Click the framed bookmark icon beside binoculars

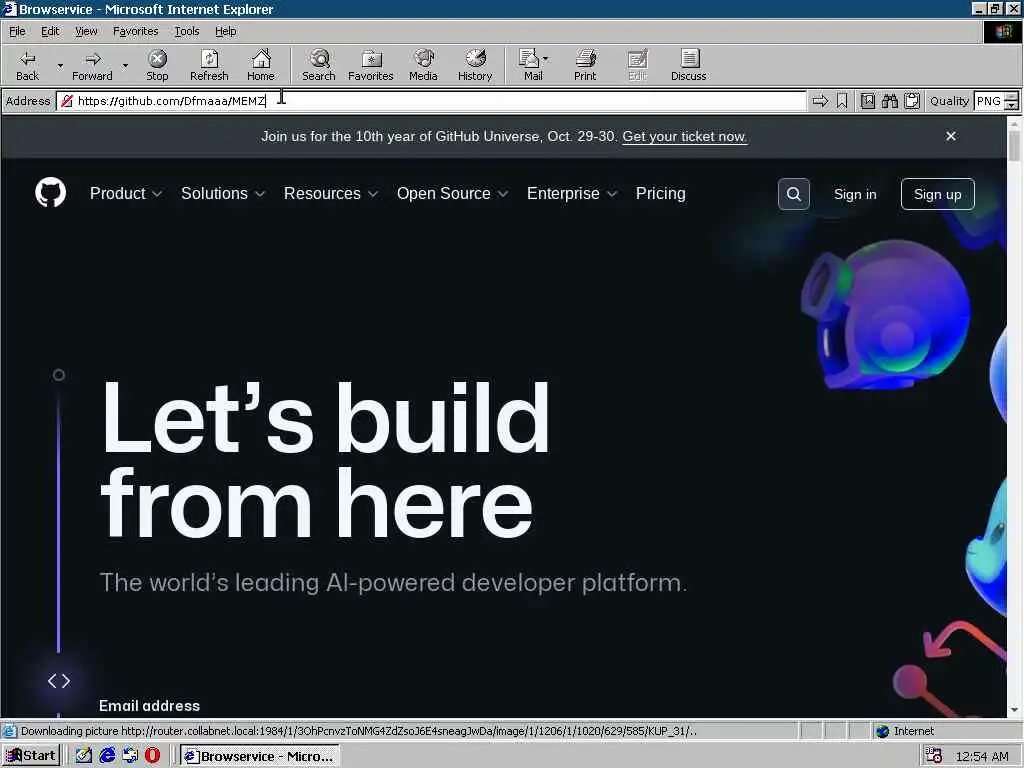(867, 101)
